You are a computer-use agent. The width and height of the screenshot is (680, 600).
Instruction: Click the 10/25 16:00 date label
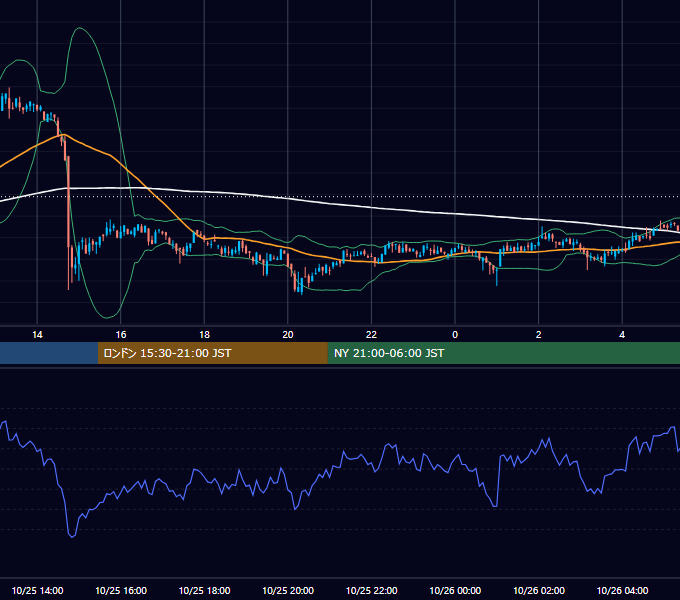pyautogui.click(x=121, y=590)
